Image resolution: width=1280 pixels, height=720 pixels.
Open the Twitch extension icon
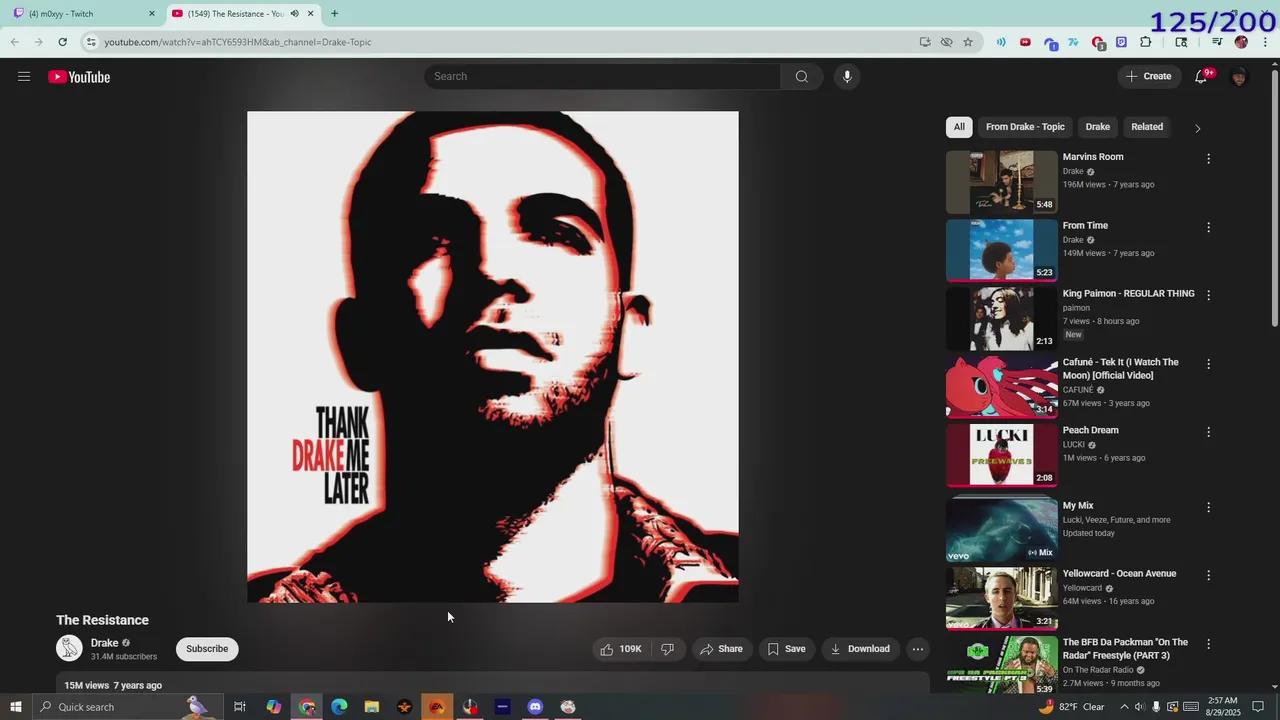click(1121, 42)
